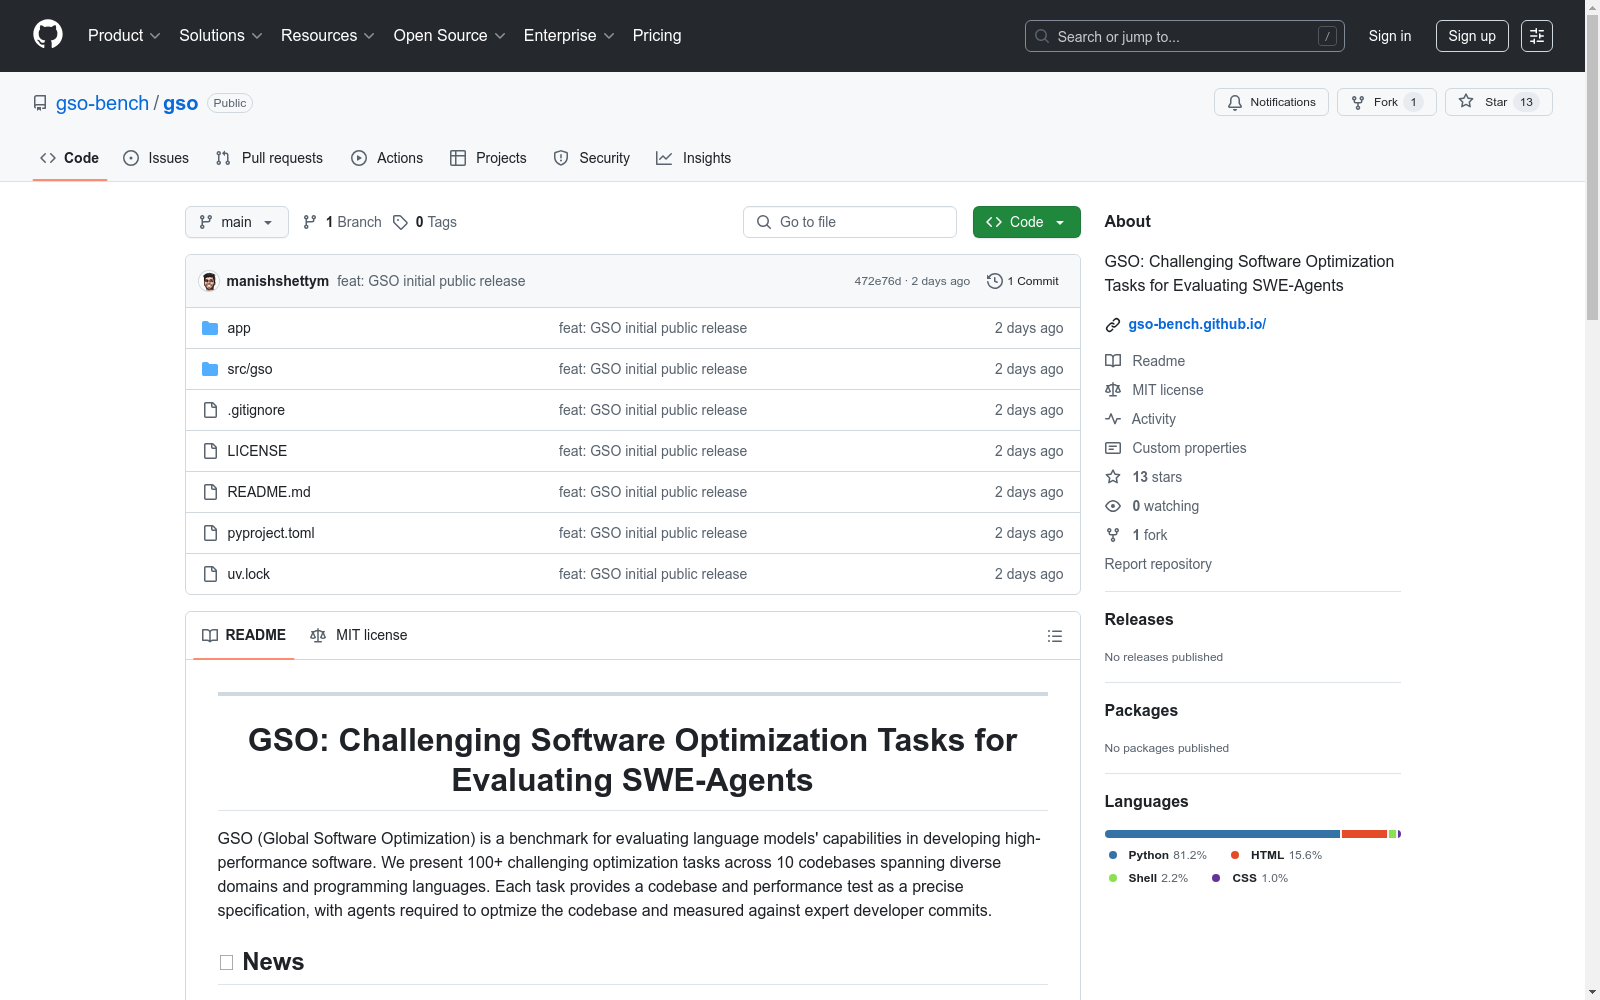Click the search magnifier in header search box
1600x1000 pixels.
(1042, 37)
